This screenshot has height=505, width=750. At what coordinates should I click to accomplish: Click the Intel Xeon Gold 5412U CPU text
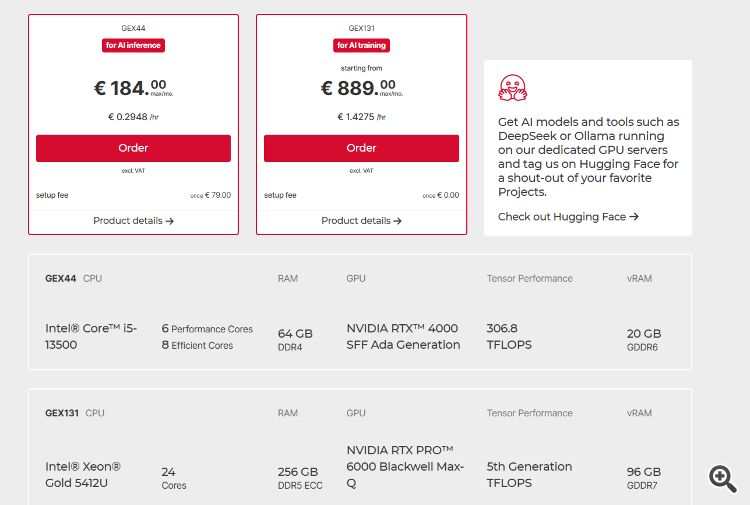tap(83, 474)
